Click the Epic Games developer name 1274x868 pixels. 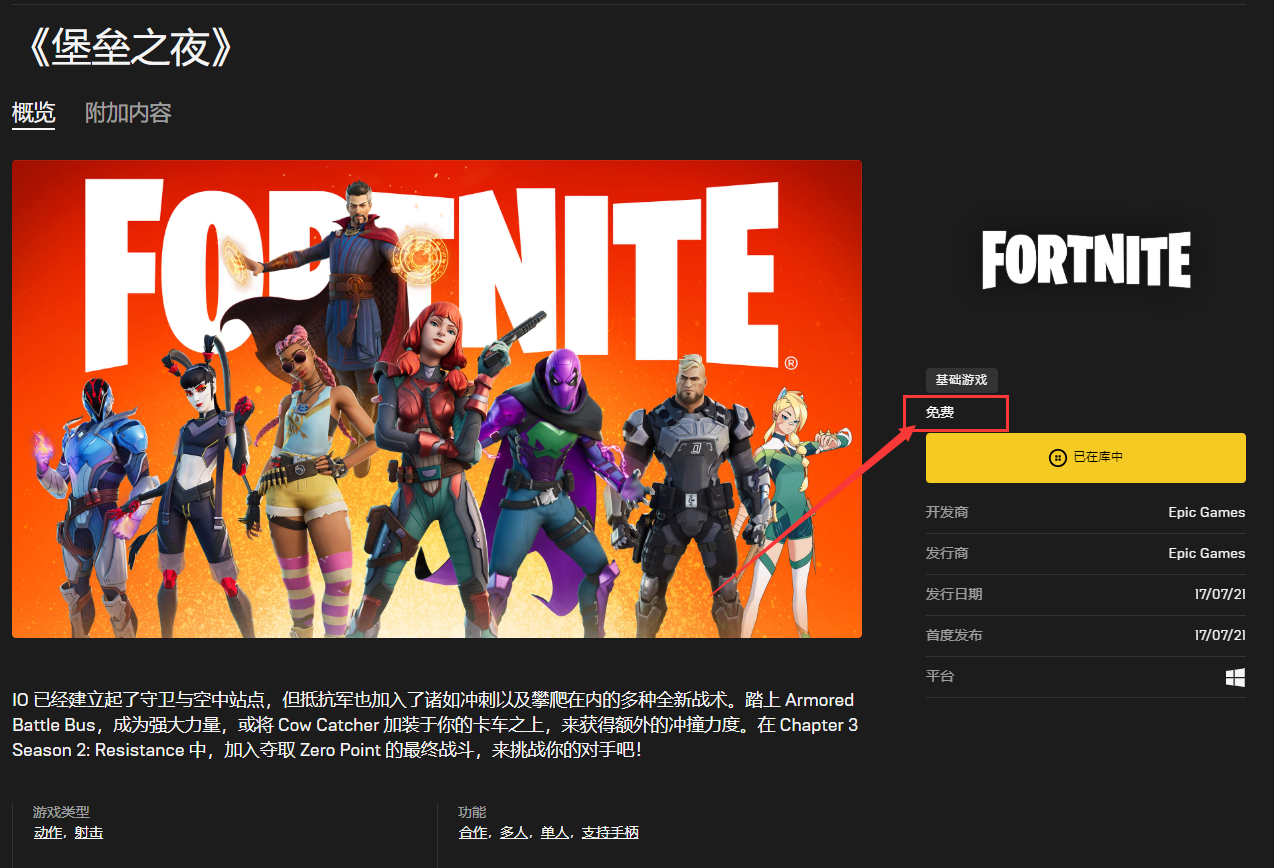point(1207,512)
